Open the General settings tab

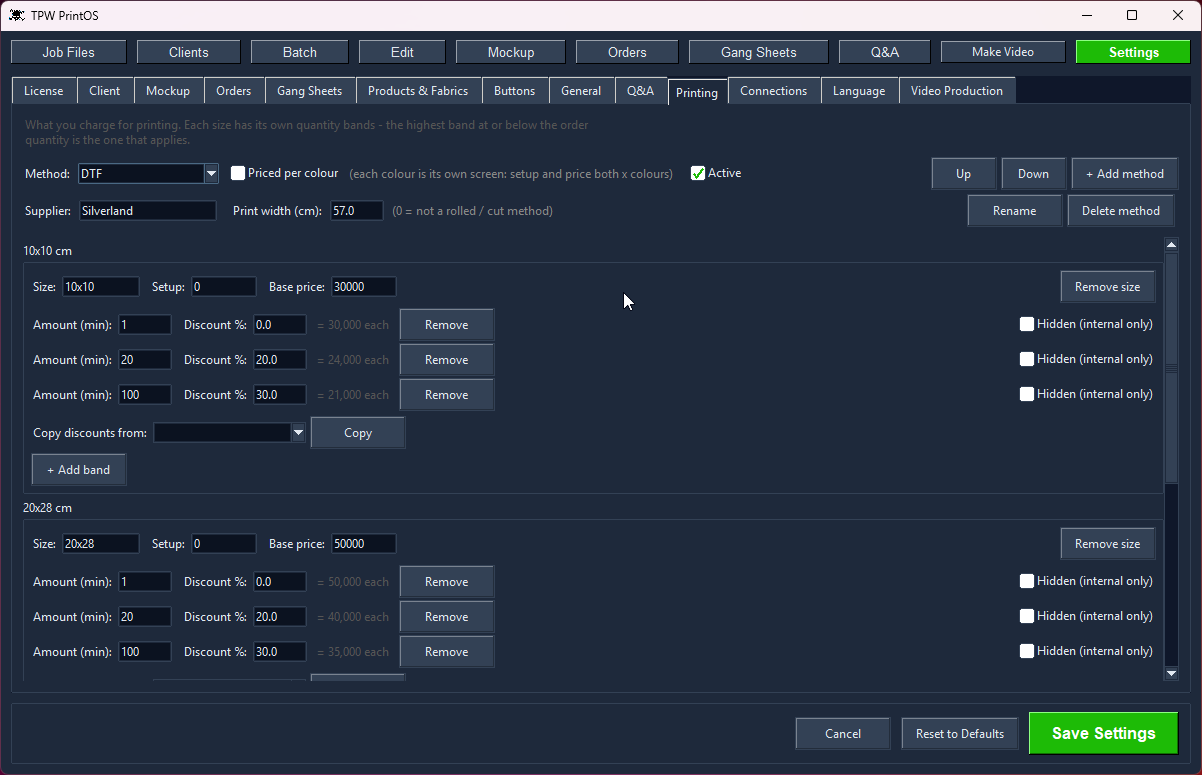581,91
